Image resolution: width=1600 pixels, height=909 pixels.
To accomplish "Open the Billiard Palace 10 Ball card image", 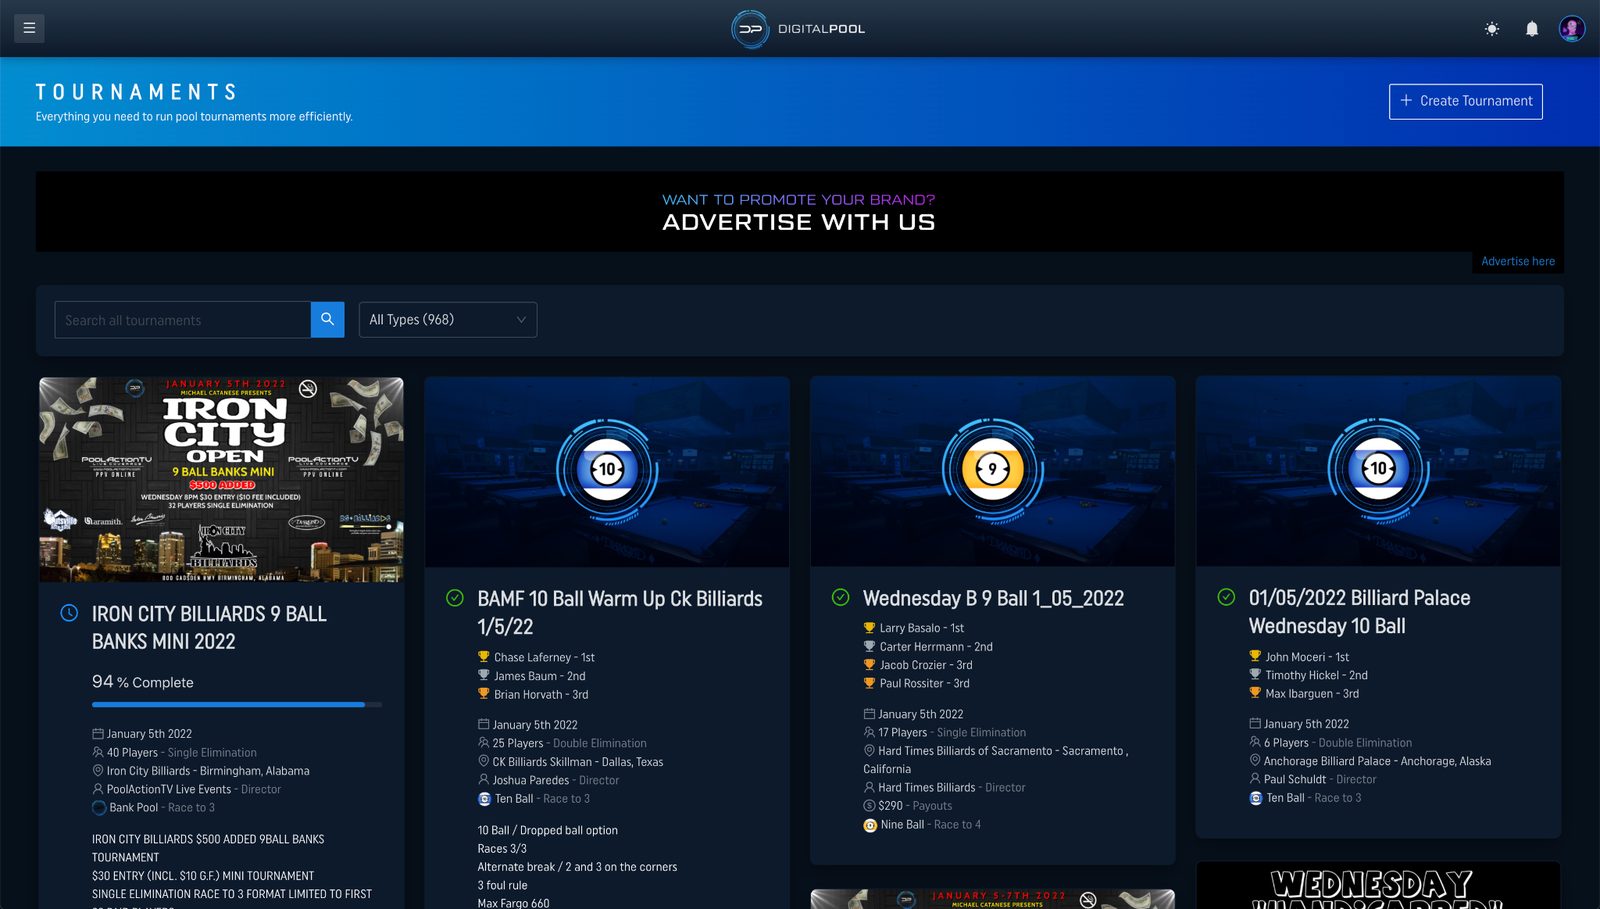I will 1378,471.
